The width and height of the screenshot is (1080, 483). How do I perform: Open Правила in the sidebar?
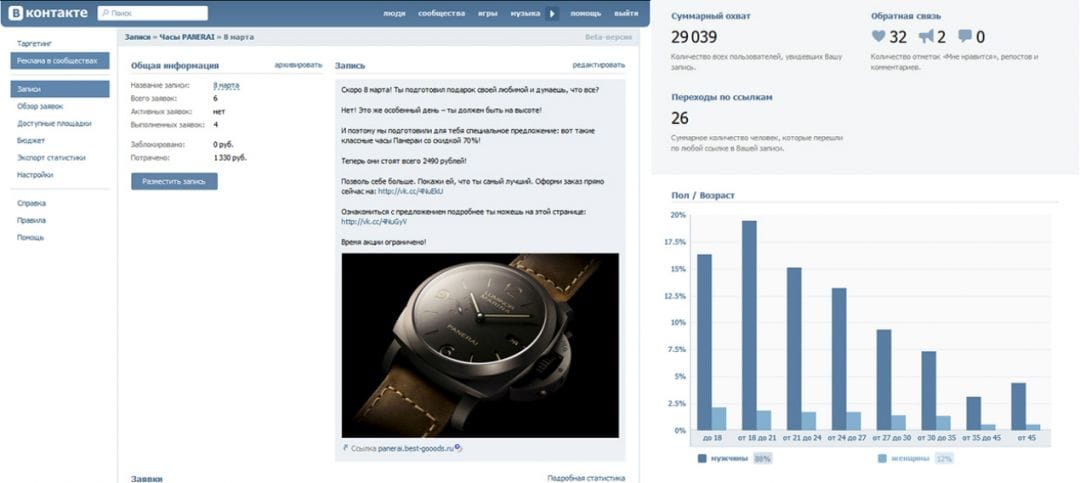(x=32, y=220)
